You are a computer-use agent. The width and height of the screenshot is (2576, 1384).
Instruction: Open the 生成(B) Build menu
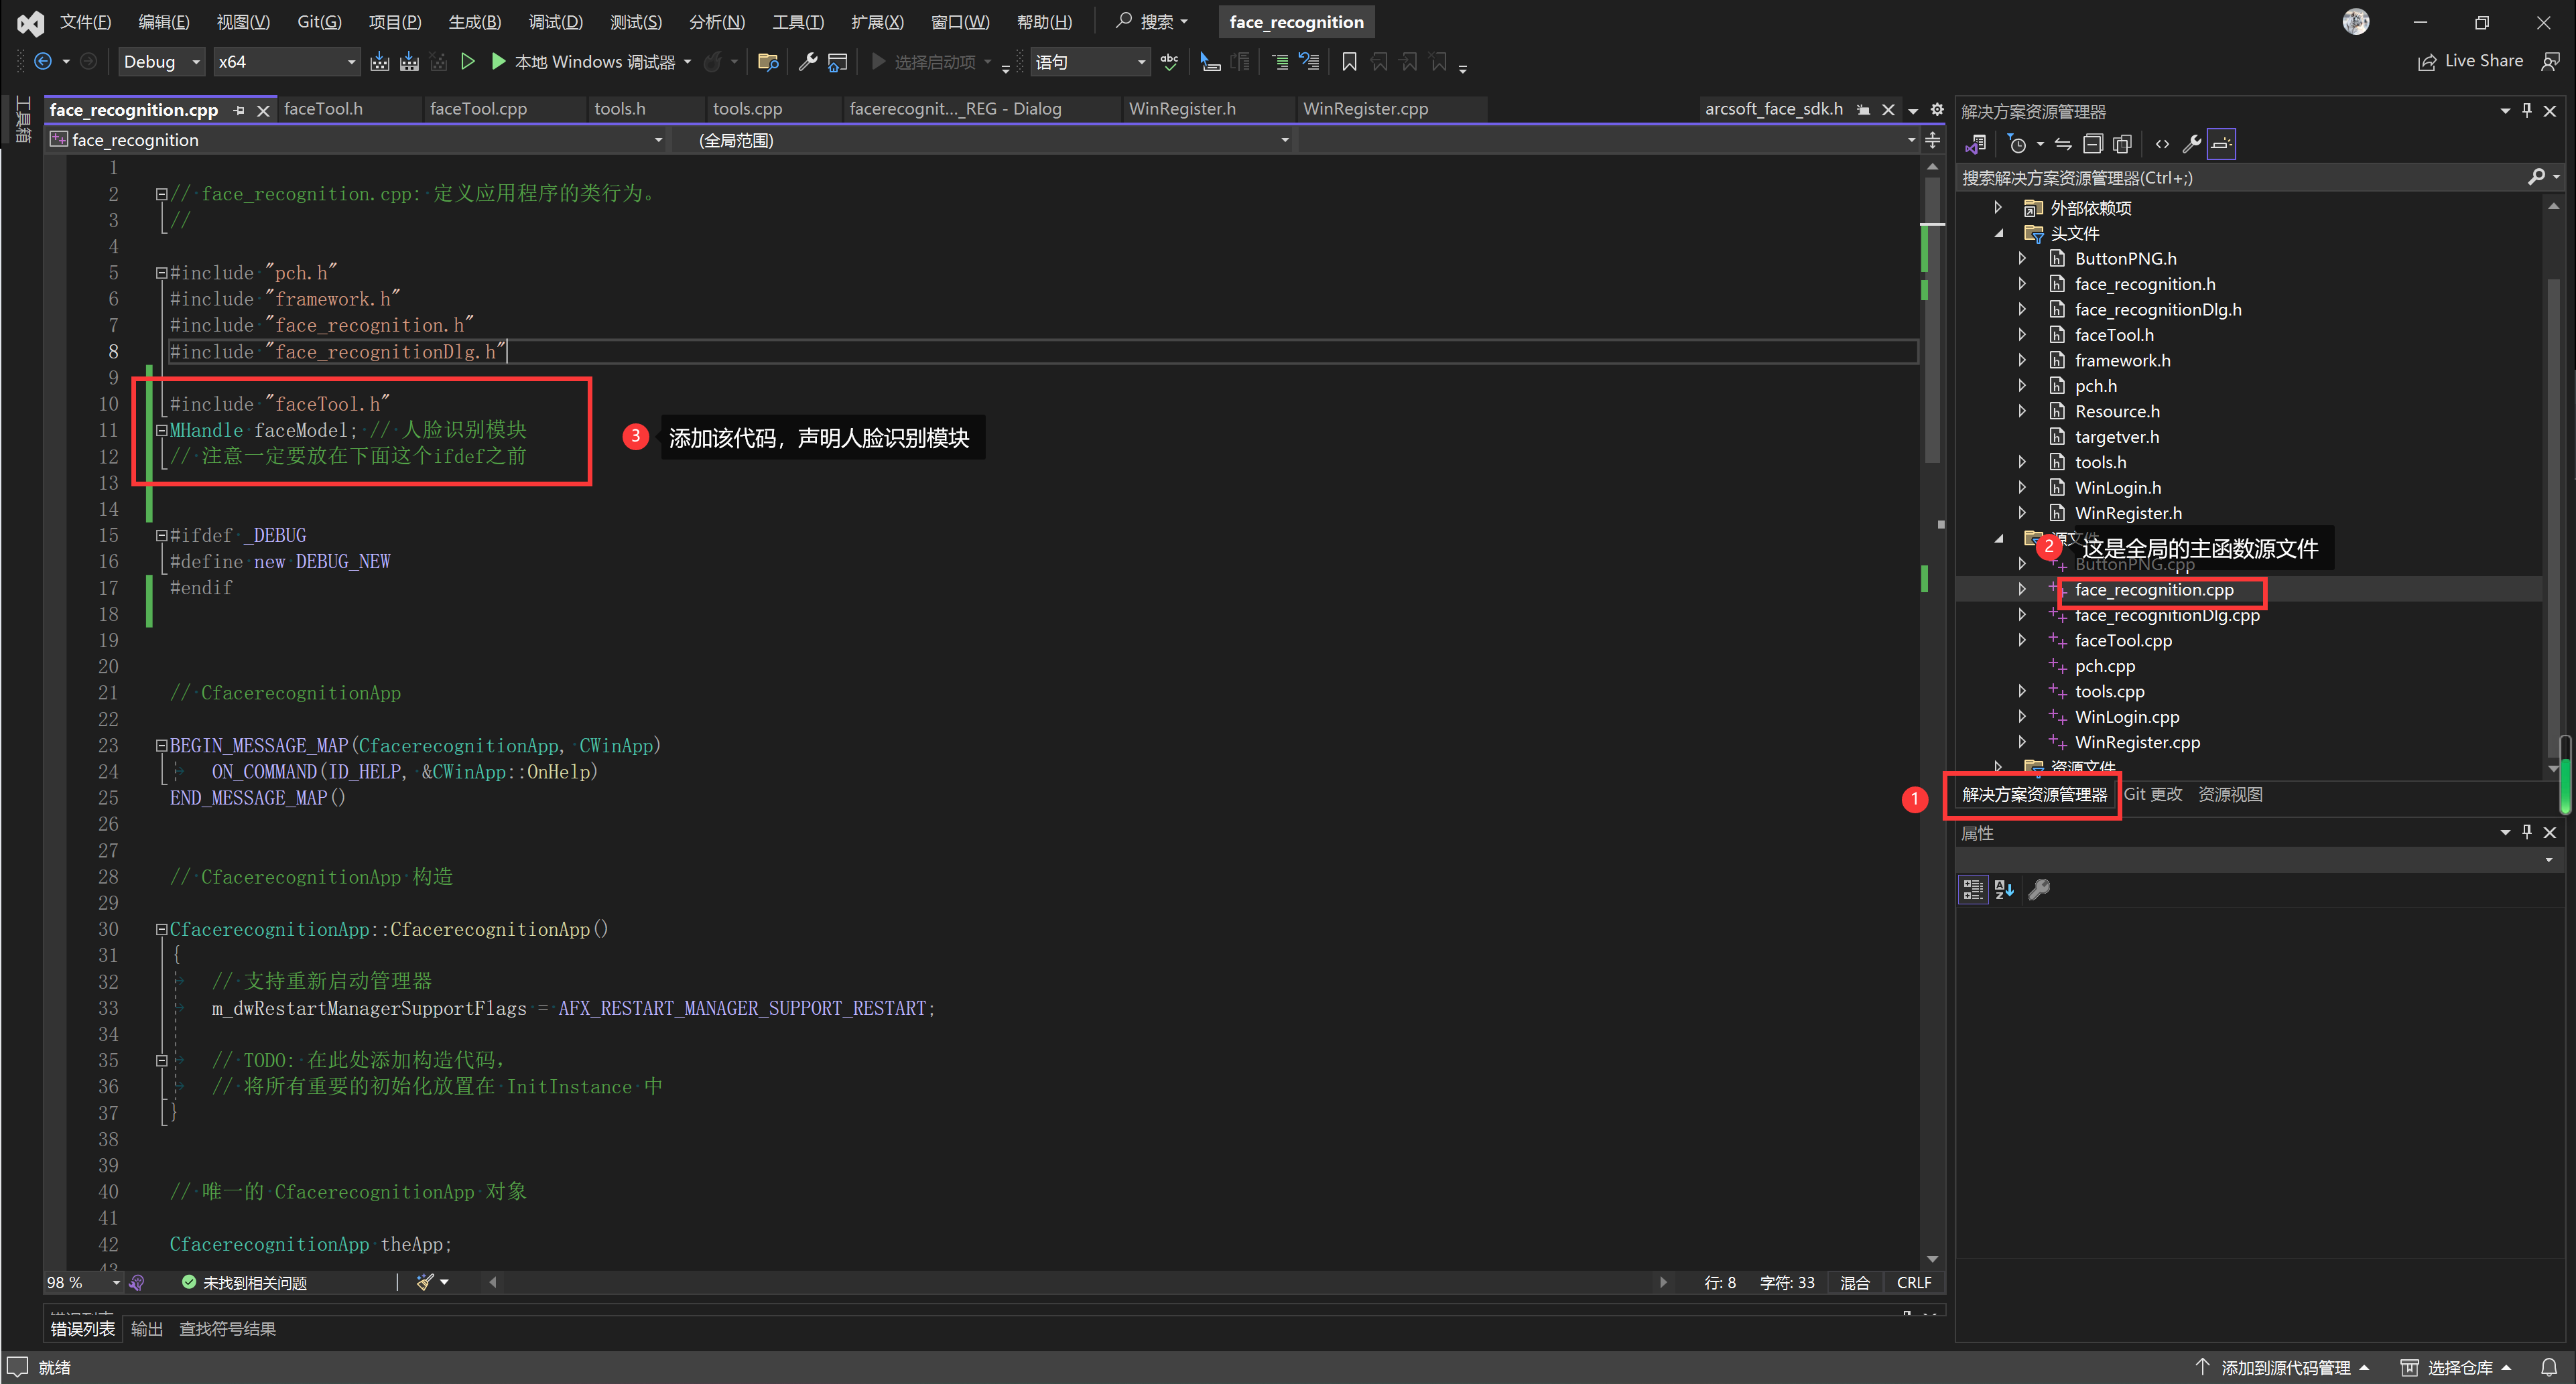pyautogui.click(x=474, y=22)
